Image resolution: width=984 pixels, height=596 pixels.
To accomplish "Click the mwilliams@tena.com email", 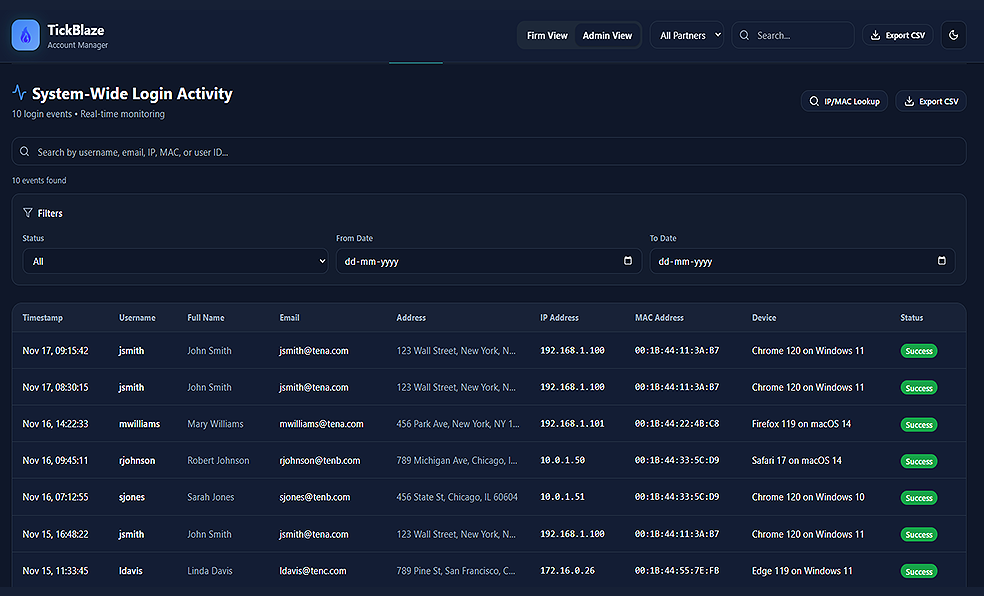I will click(321, 424).
